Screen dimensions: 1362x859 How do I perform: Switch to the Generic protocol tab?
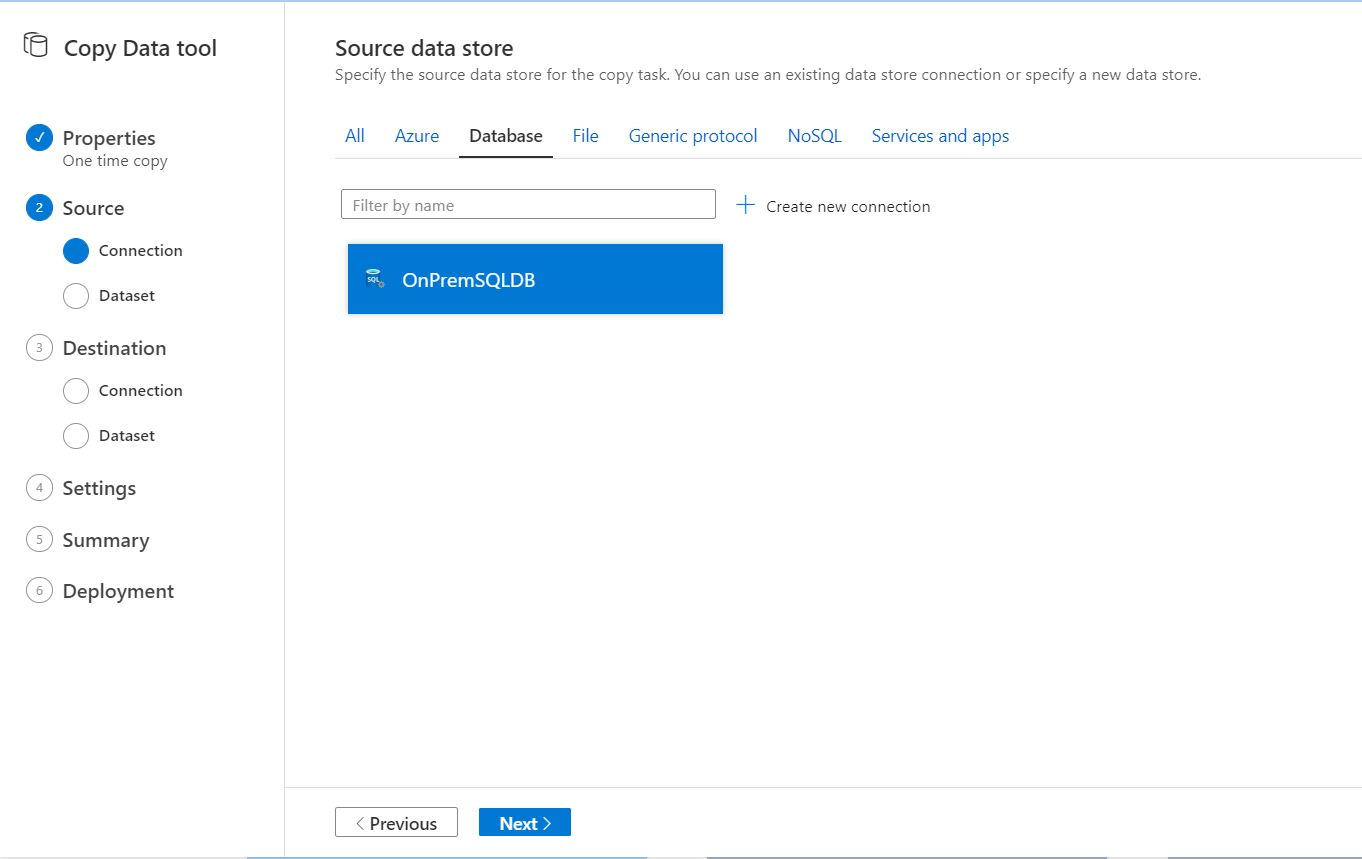pyautogui.click(x=692, y=135)
